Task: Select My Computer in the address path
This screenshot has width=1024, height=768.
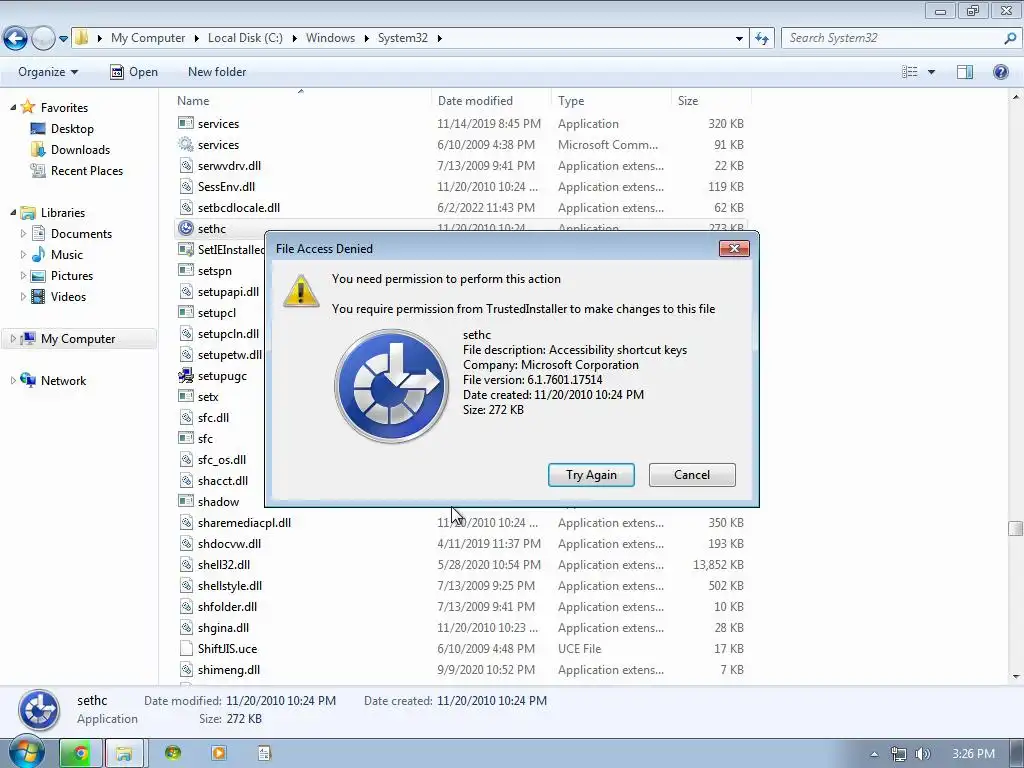Action: (148, 38)
